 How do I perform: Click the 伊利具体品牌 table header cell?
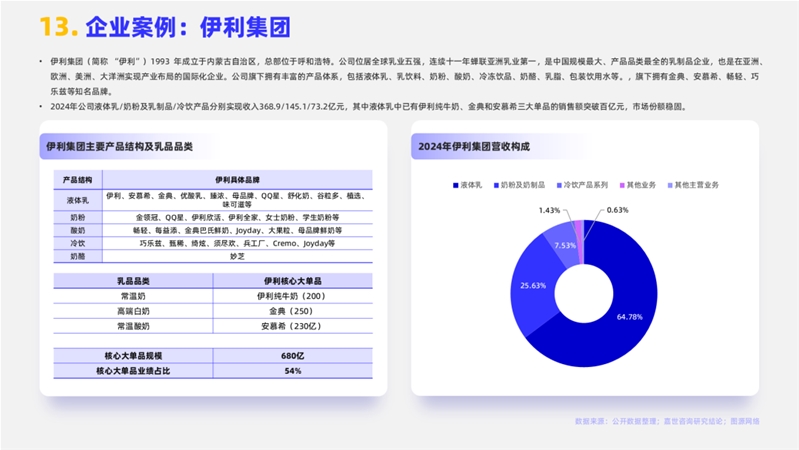(237, 180)
